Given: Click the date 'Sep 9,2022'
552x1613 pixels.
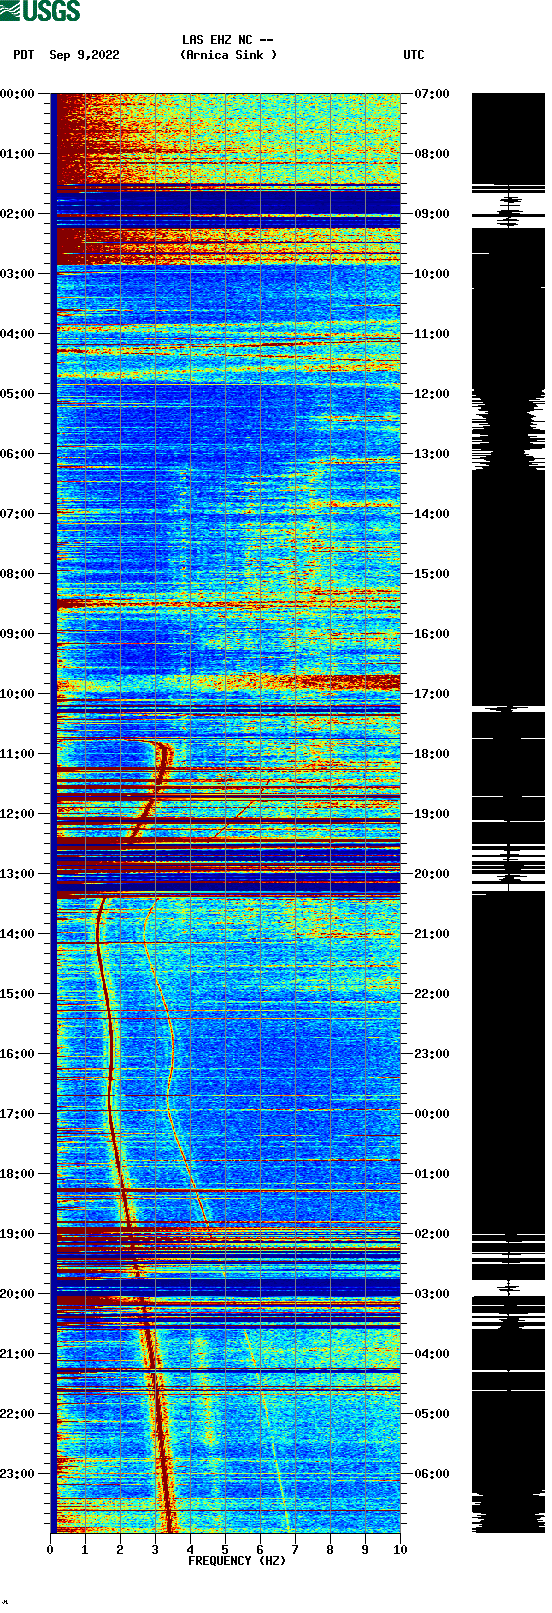Looking at the screenshot, I should [x=84, y=55].
